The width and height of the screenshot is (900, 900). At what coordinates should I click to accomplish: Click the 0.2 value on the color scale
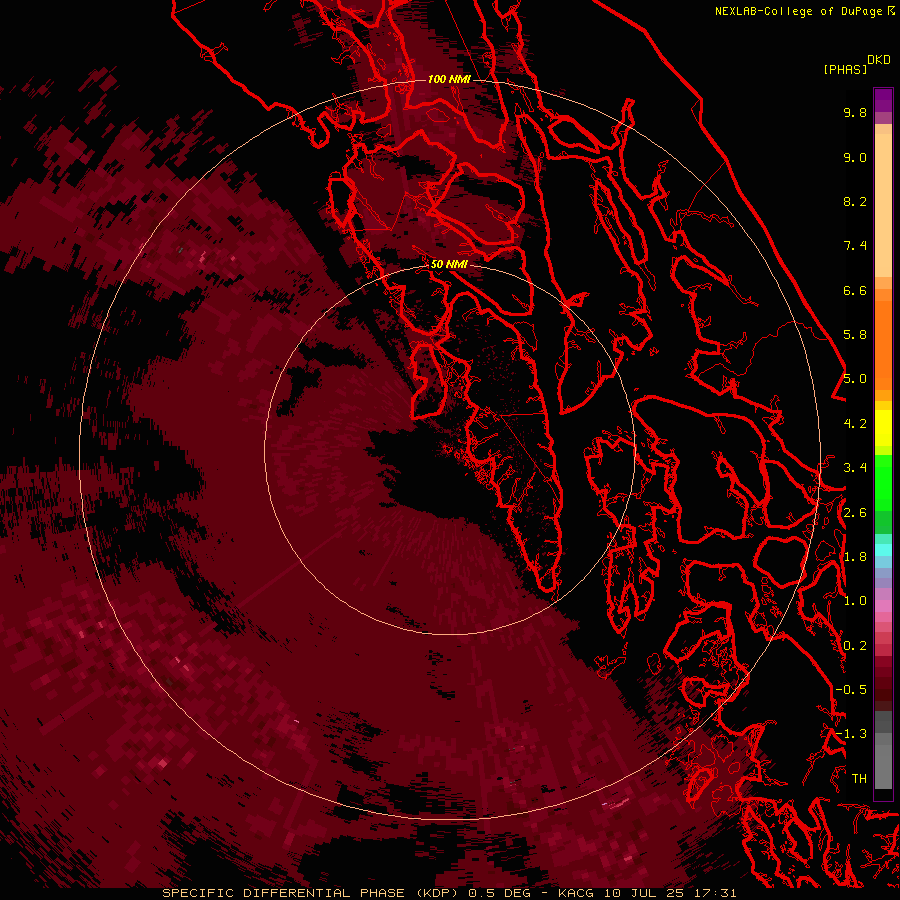[x=855, y=646]
